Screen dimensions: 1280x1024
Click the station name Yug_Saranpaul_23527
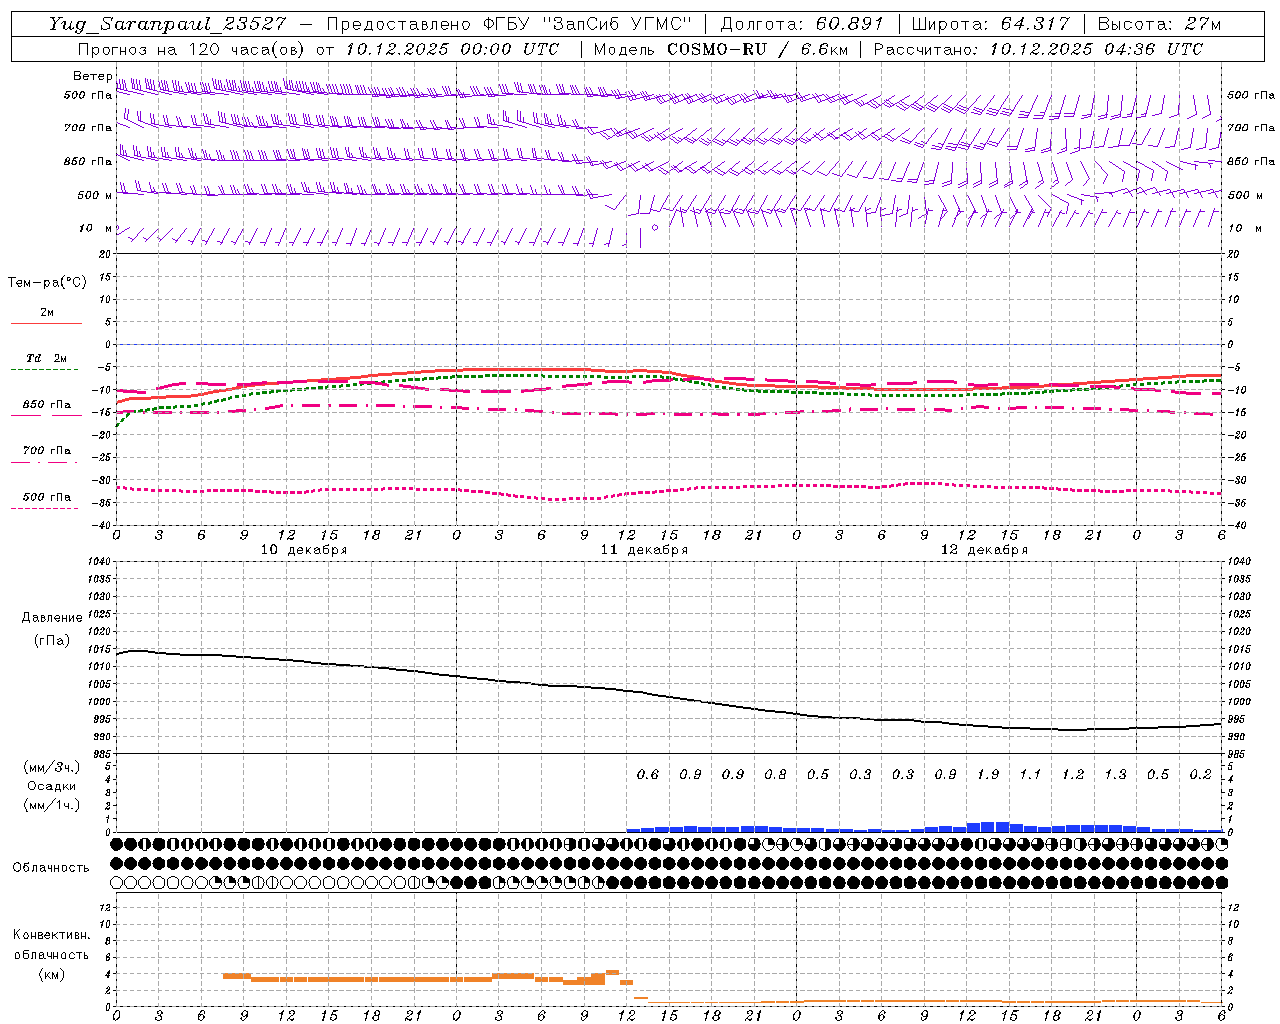pyautogui.click(x=167, y=24)
